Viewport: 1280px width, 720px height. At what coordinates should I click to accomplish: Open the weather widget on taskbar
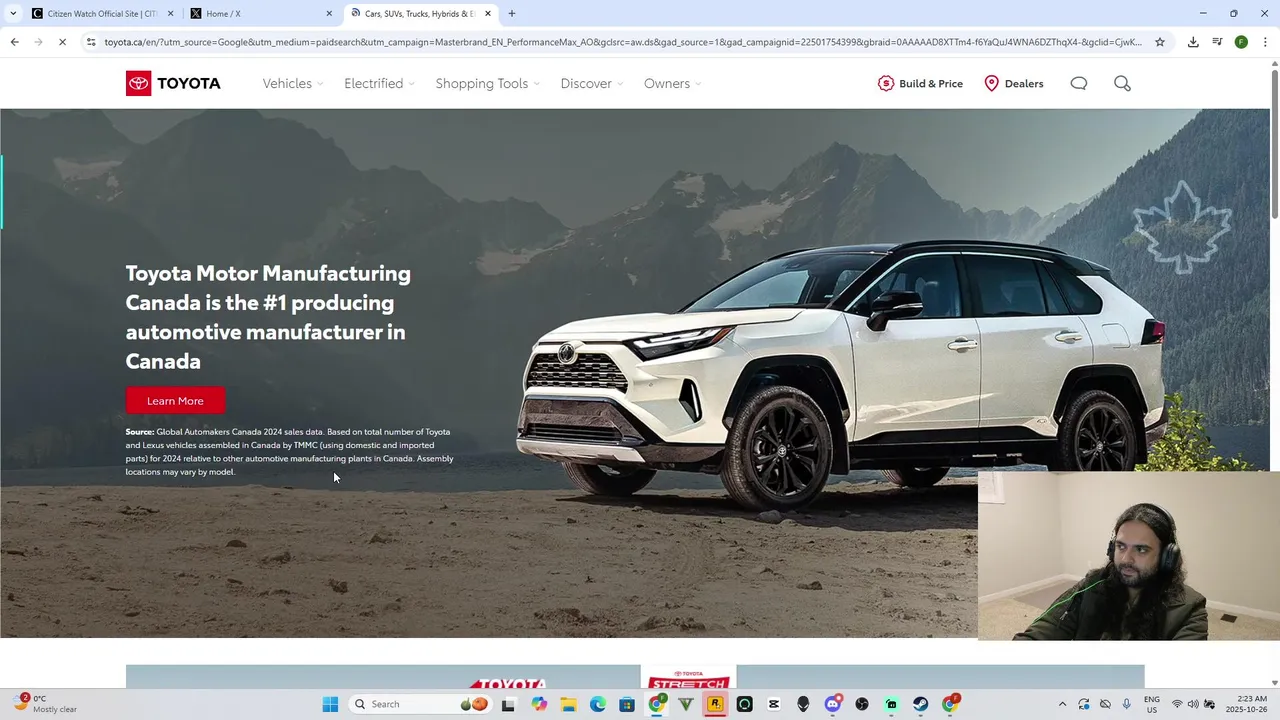pyautogui.click(x=46, y=704)
